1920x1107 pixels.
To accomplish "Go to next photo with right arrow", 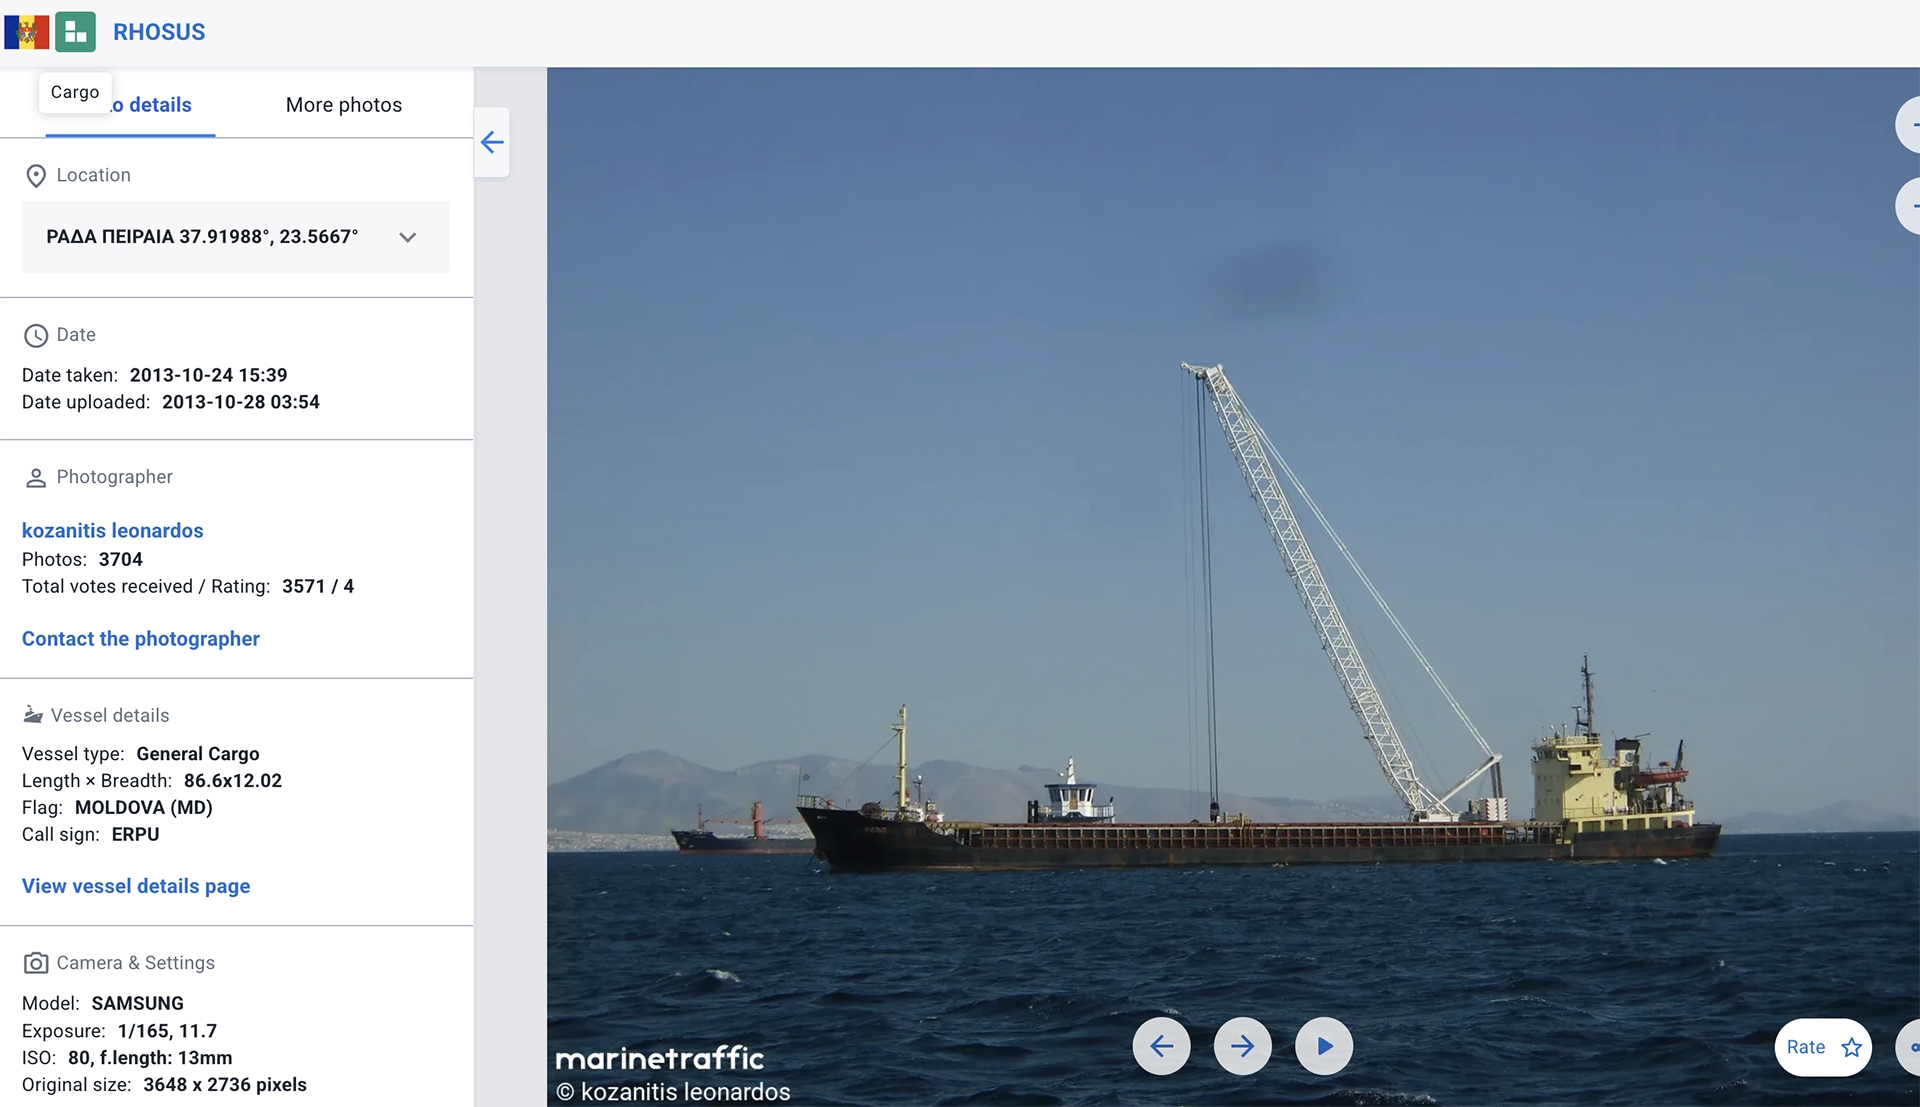I will (1242, 1046).
